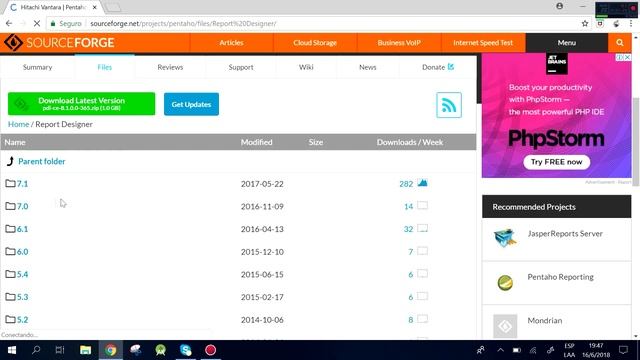Click the red recording app taskbar icon
The height and width of the screenshot is (360, 640).
[211, 350]
